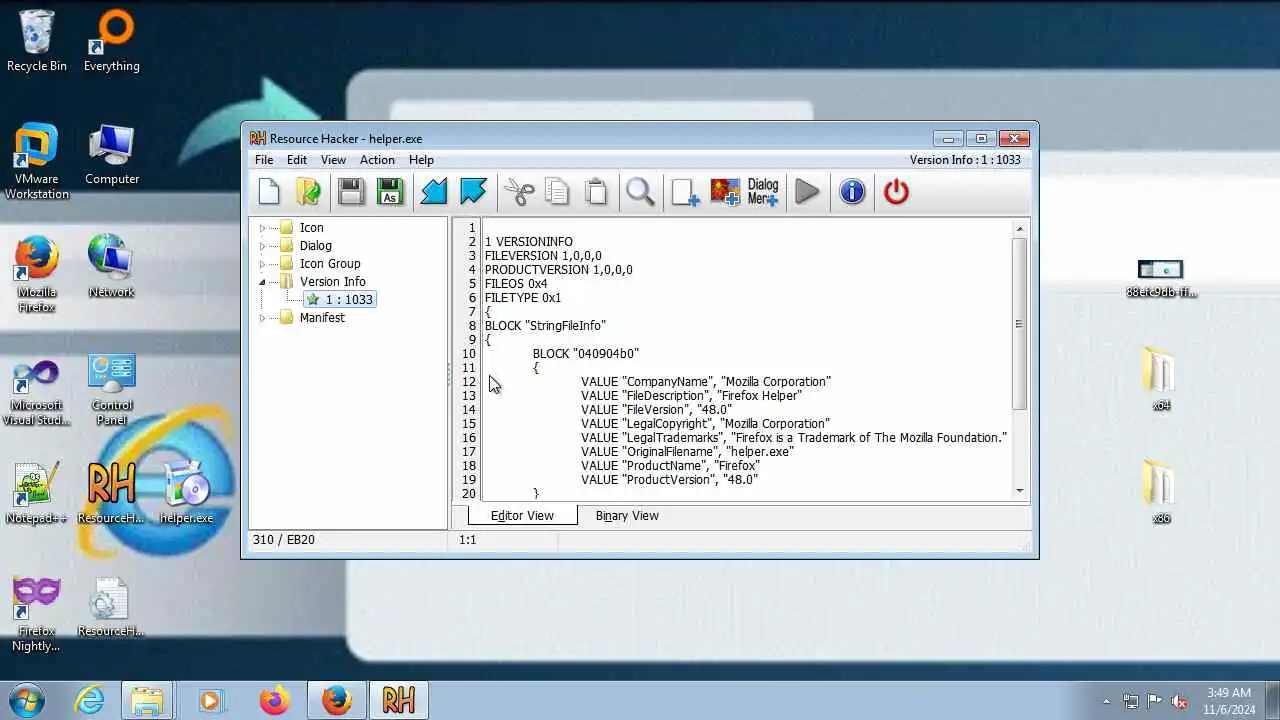Screen dimensions: 1280x720
Task: Click the Save floppy disk toolbar icon
Action: click(x=351, y=192)
